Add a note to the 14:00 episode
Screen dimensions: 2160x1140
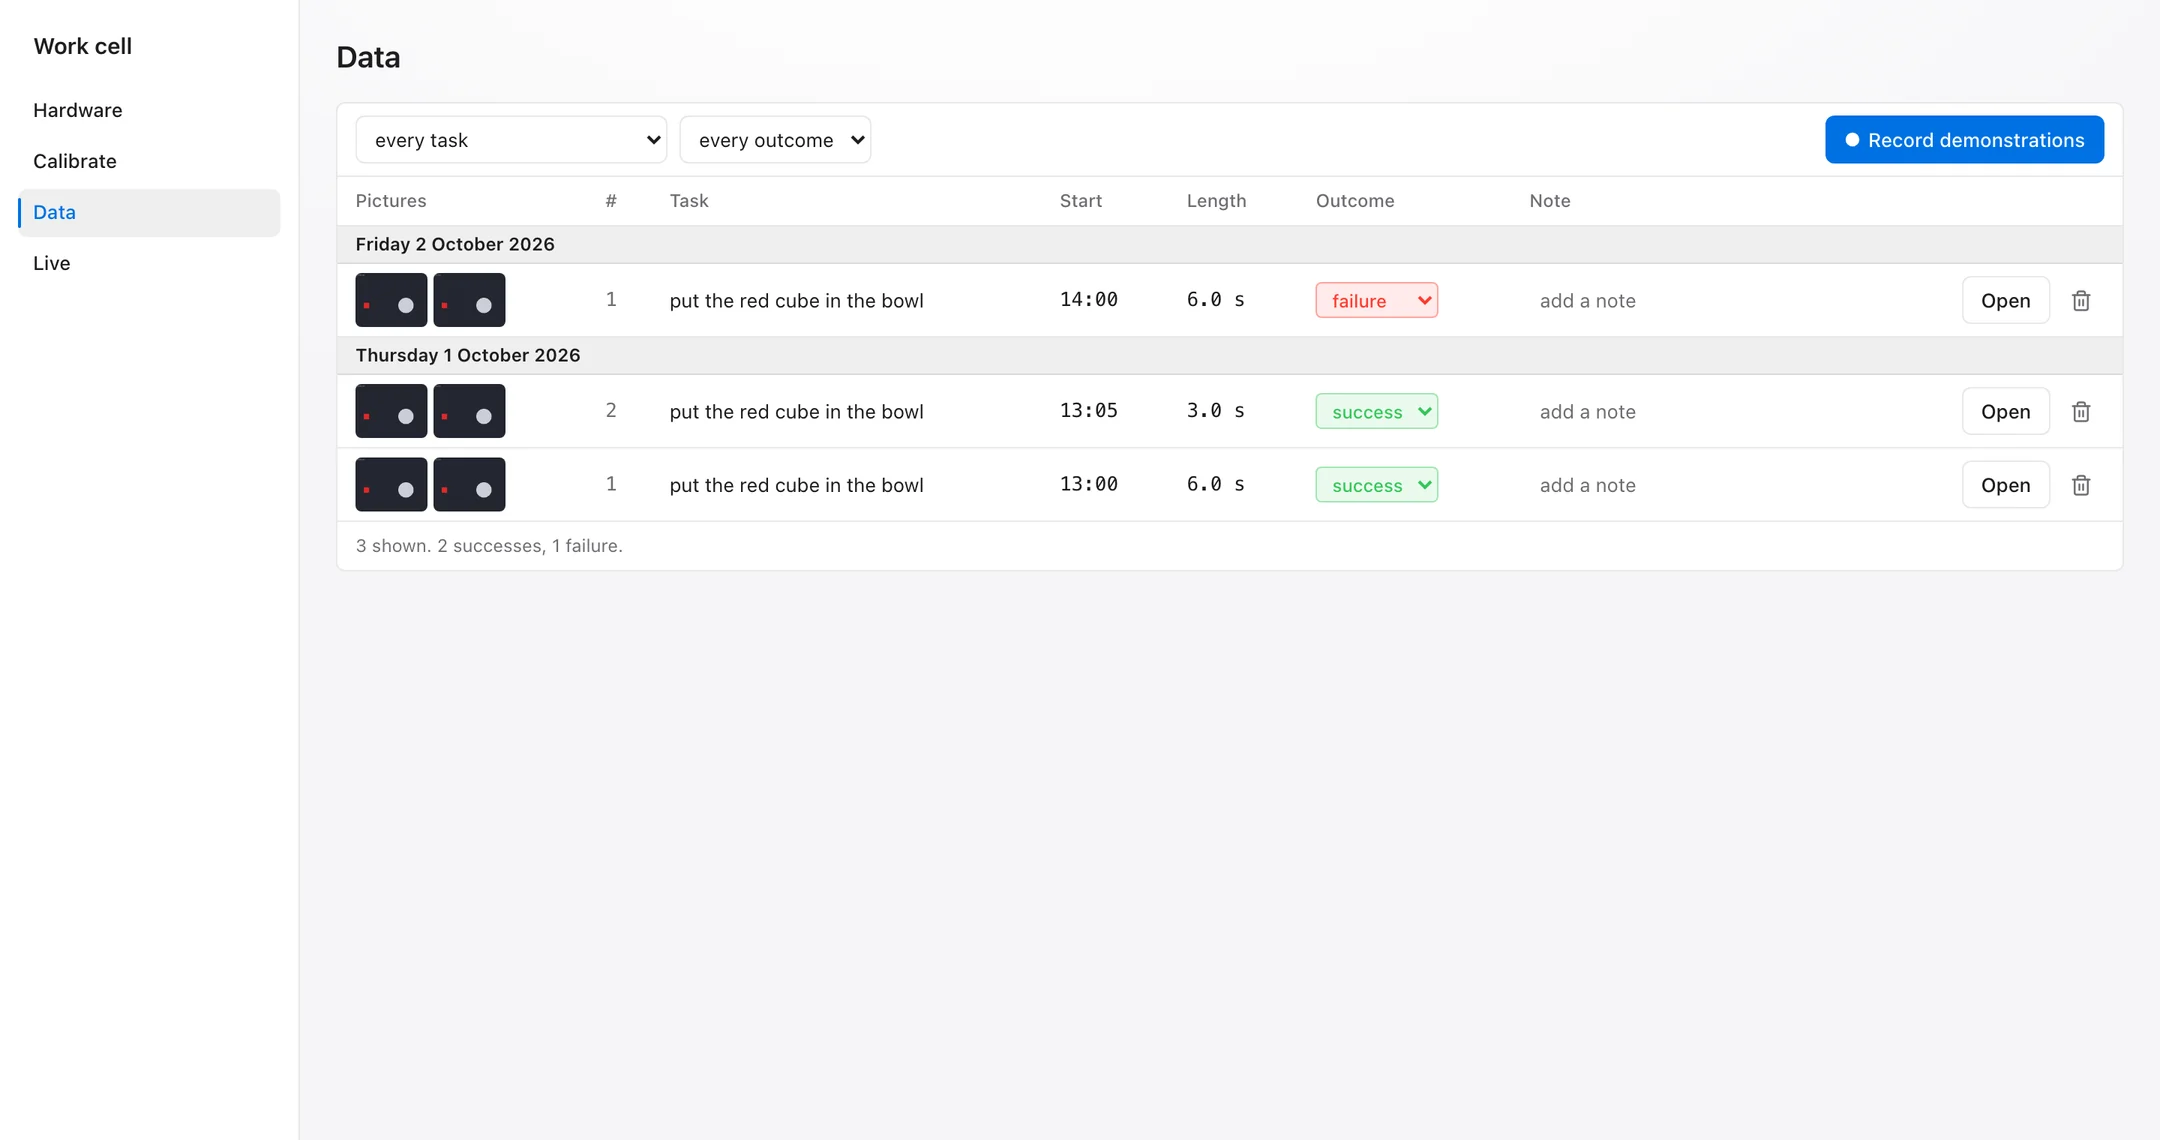click(x=1735, y=300)
